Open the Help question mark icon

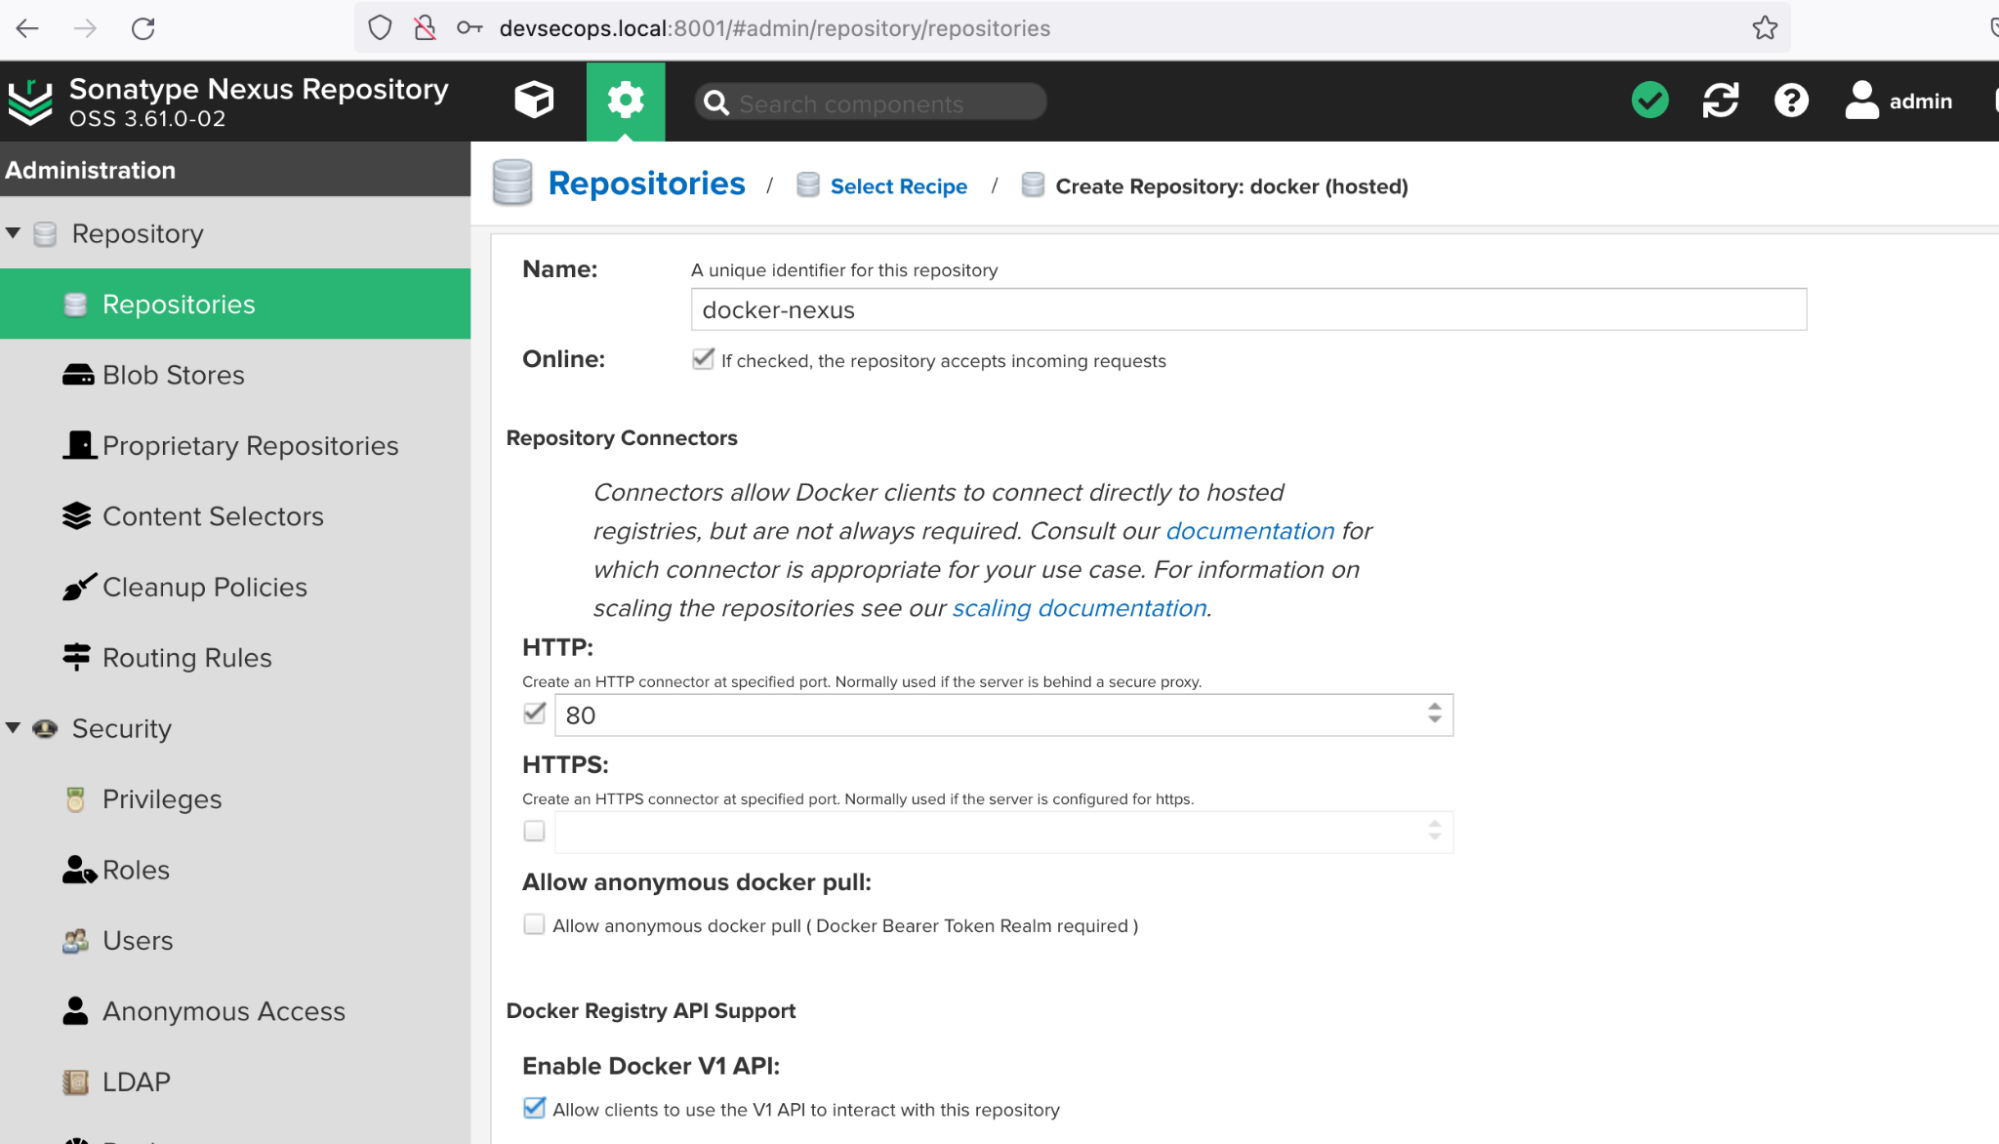(1790, 100)
